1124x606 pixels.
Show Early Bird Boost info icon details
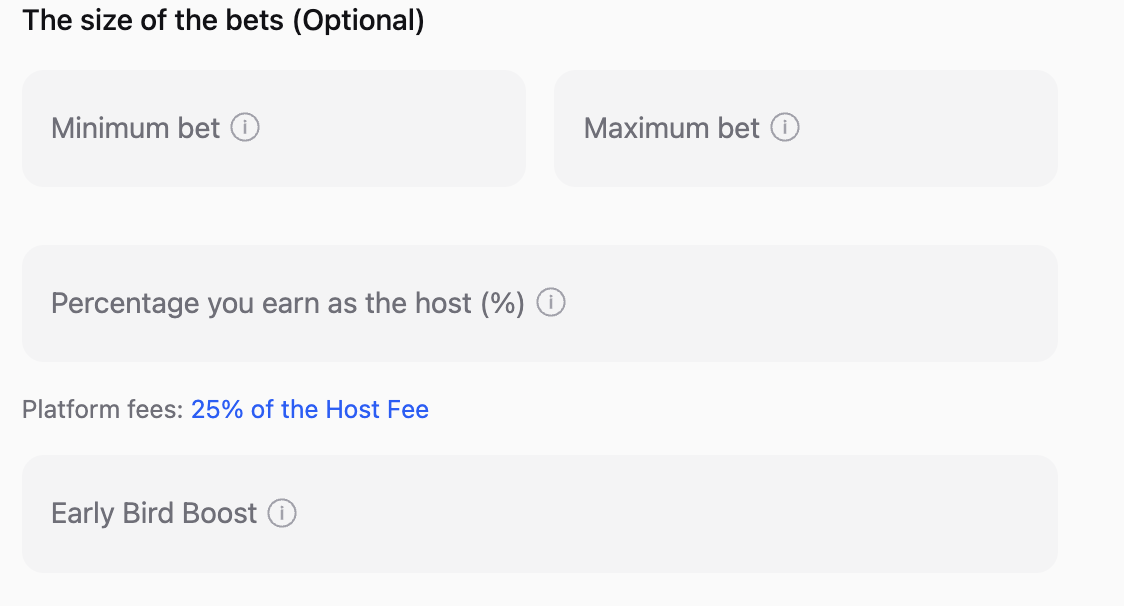pyautogui.click(x=283, y=514)
